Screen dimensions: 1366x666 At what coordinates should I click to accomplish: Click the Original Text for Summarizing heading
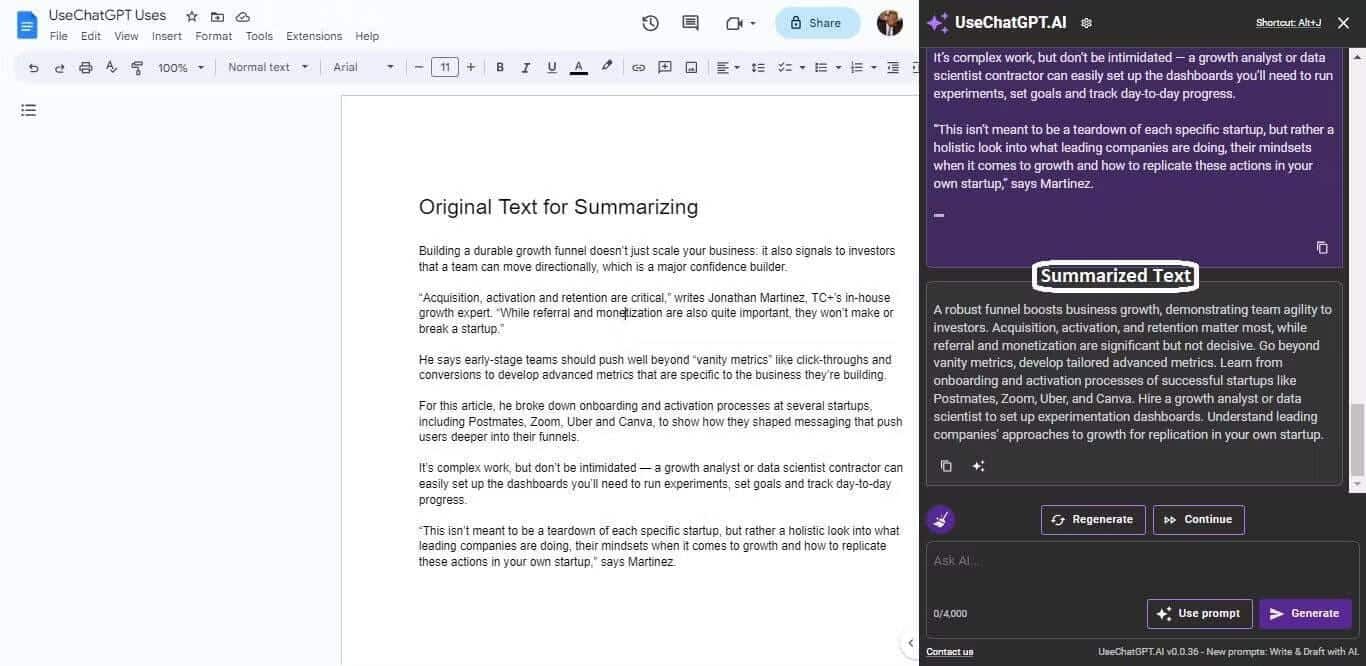(x=558, y=207)
